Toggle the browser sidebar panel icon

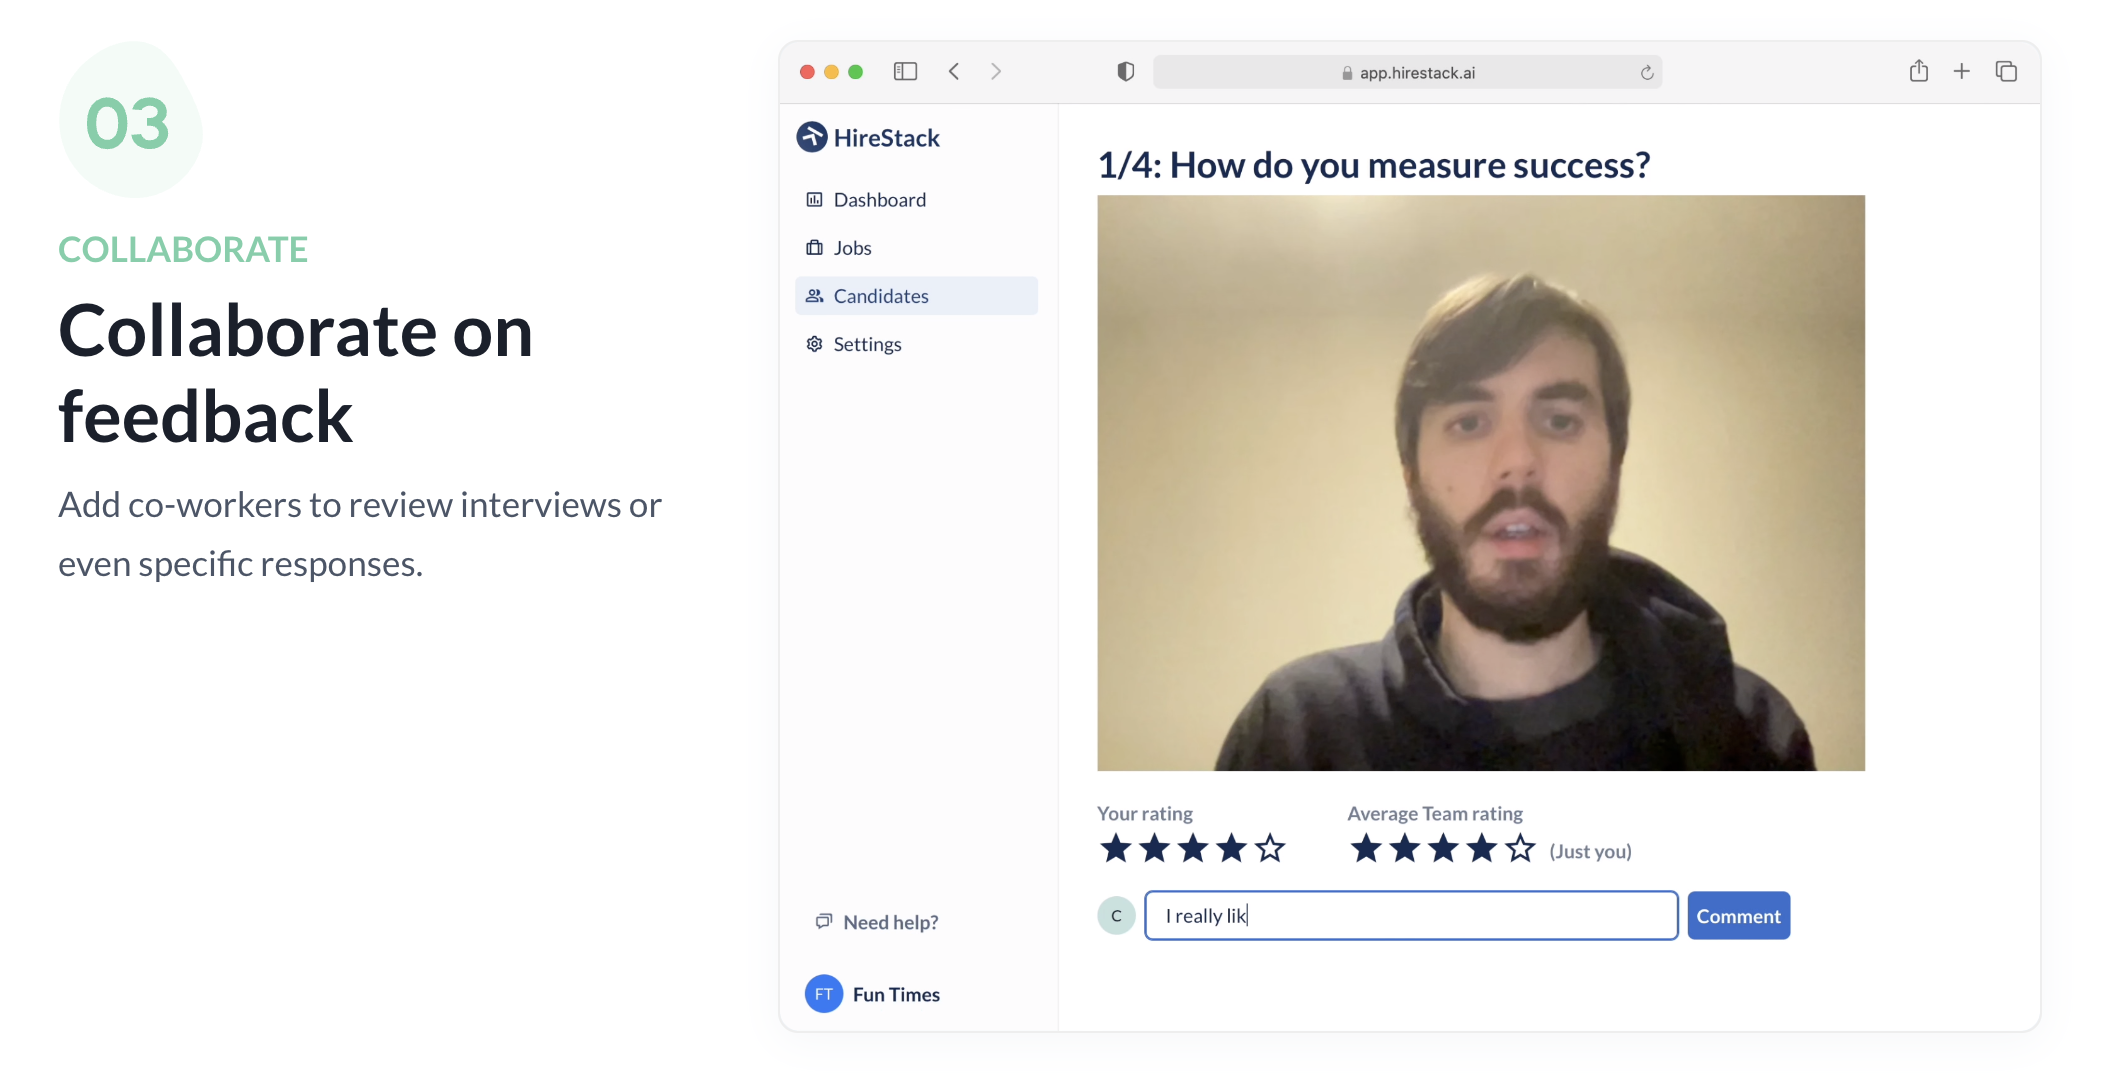click(x=905, y=72)
